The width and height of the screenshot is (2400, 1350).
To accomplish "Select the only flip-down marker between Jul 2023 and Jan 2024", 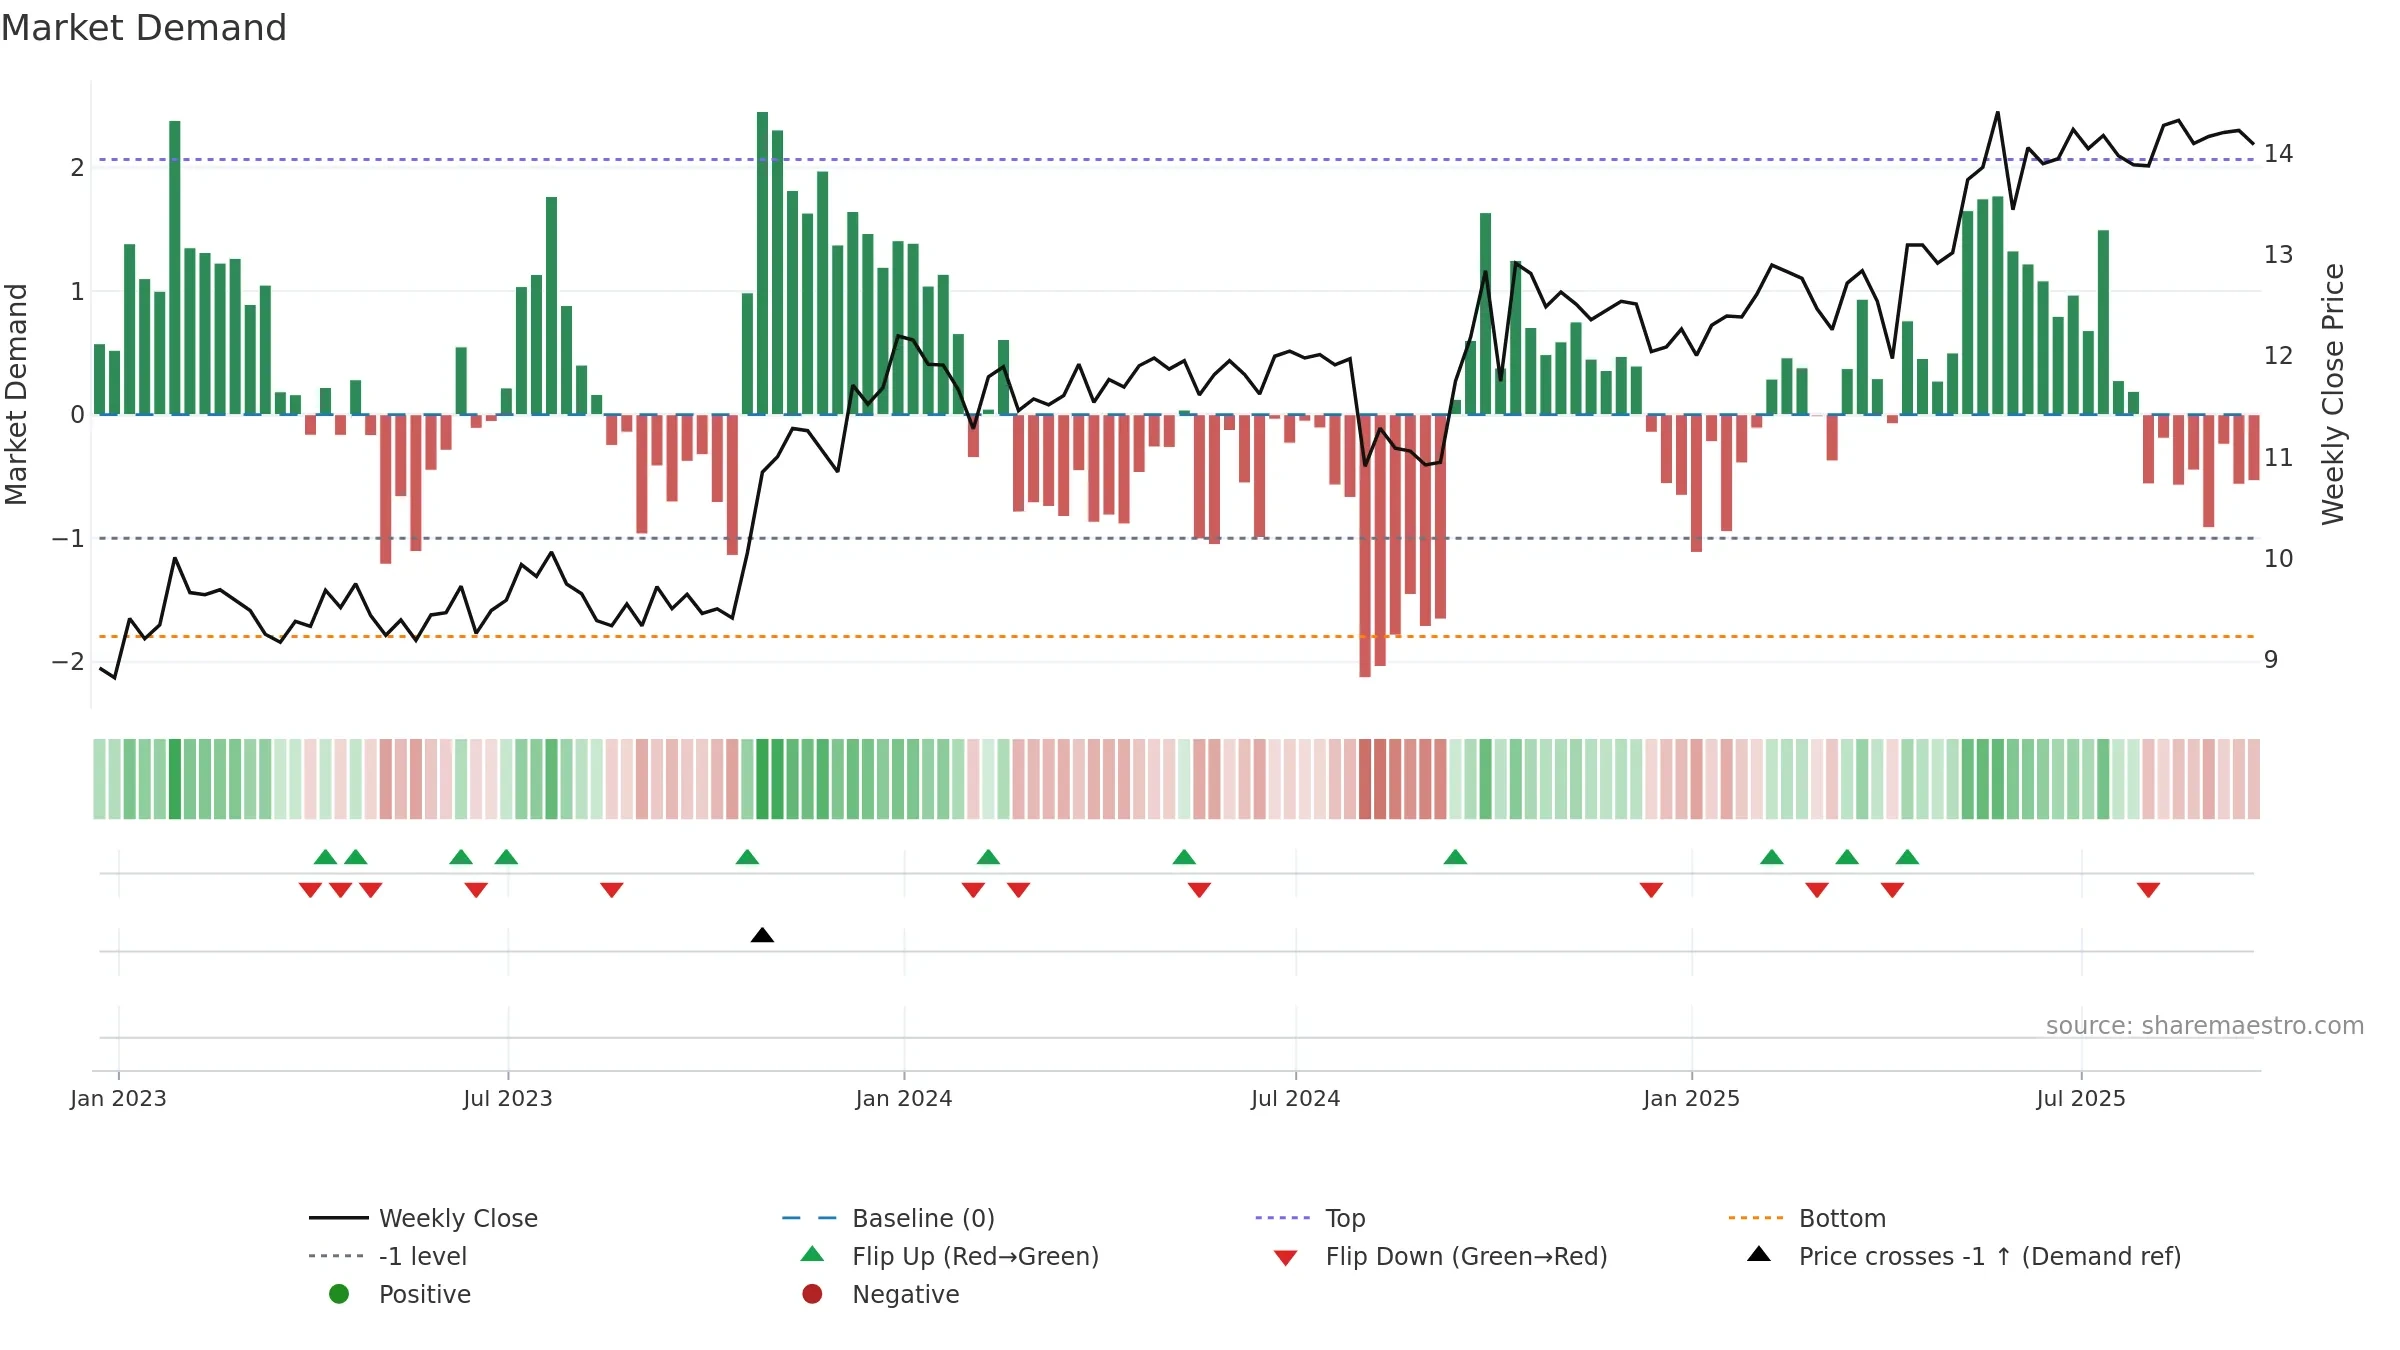I will click(612, 890).
